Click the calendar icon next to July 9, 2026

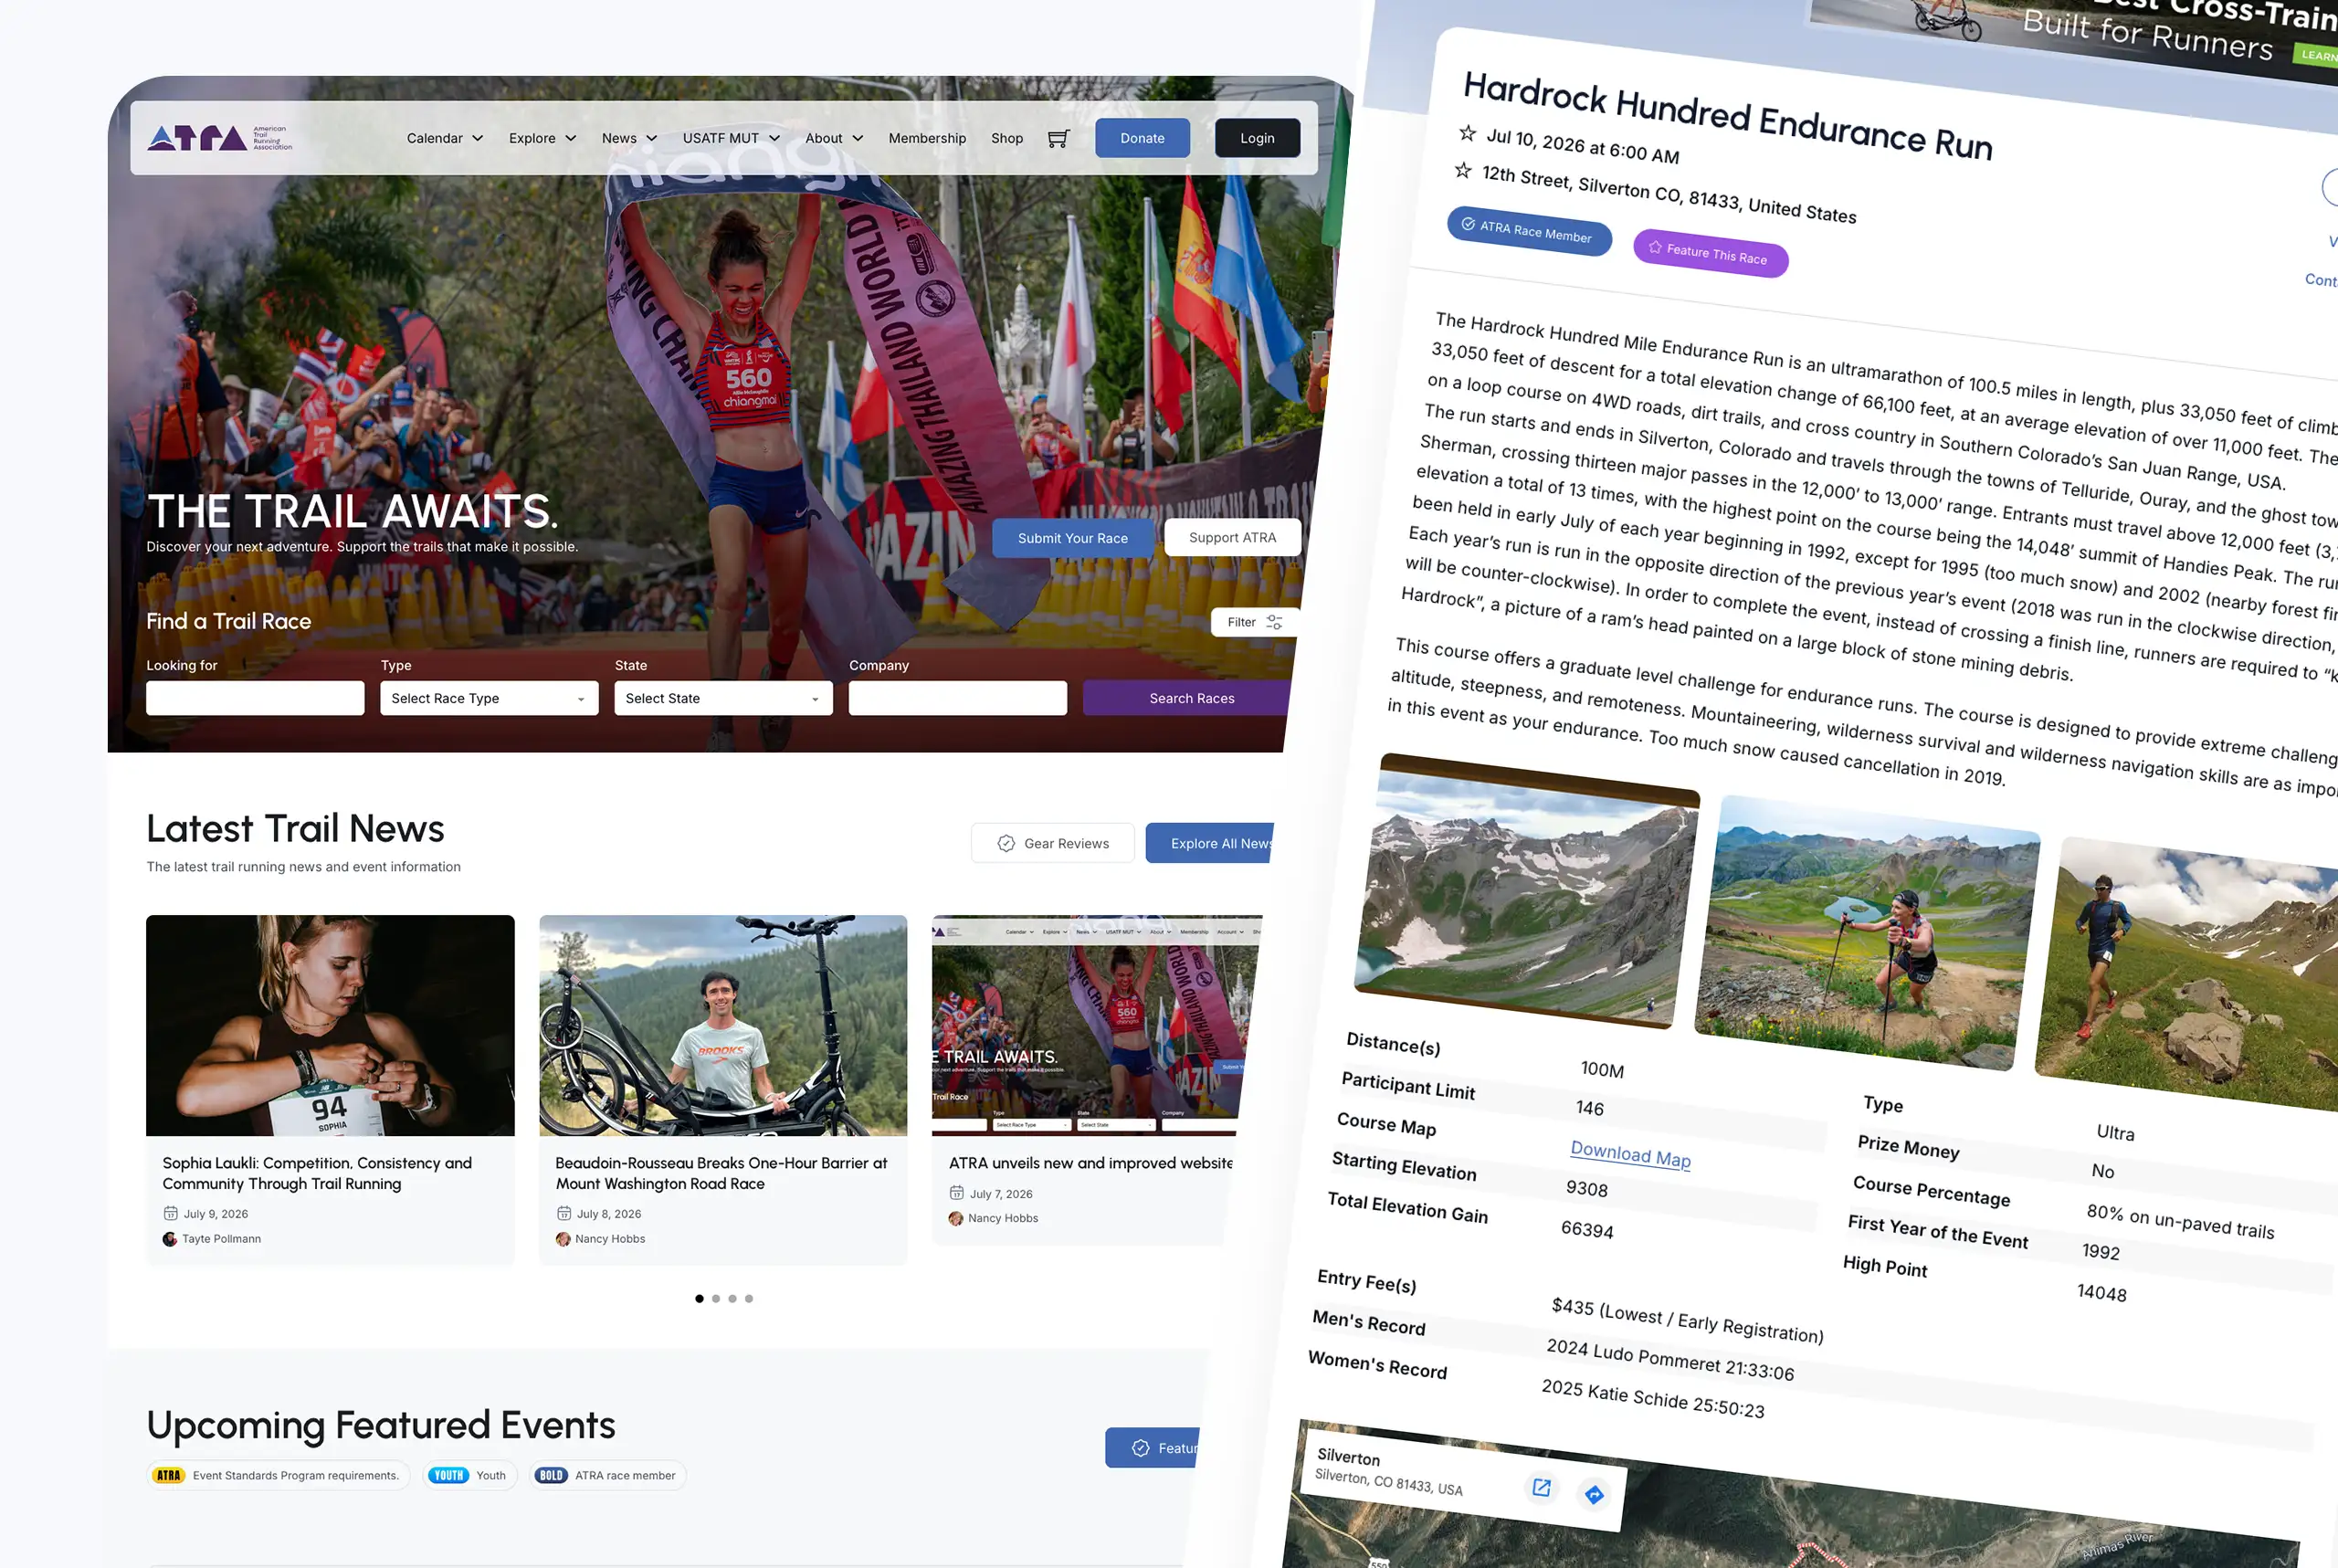pos(170,1214)
